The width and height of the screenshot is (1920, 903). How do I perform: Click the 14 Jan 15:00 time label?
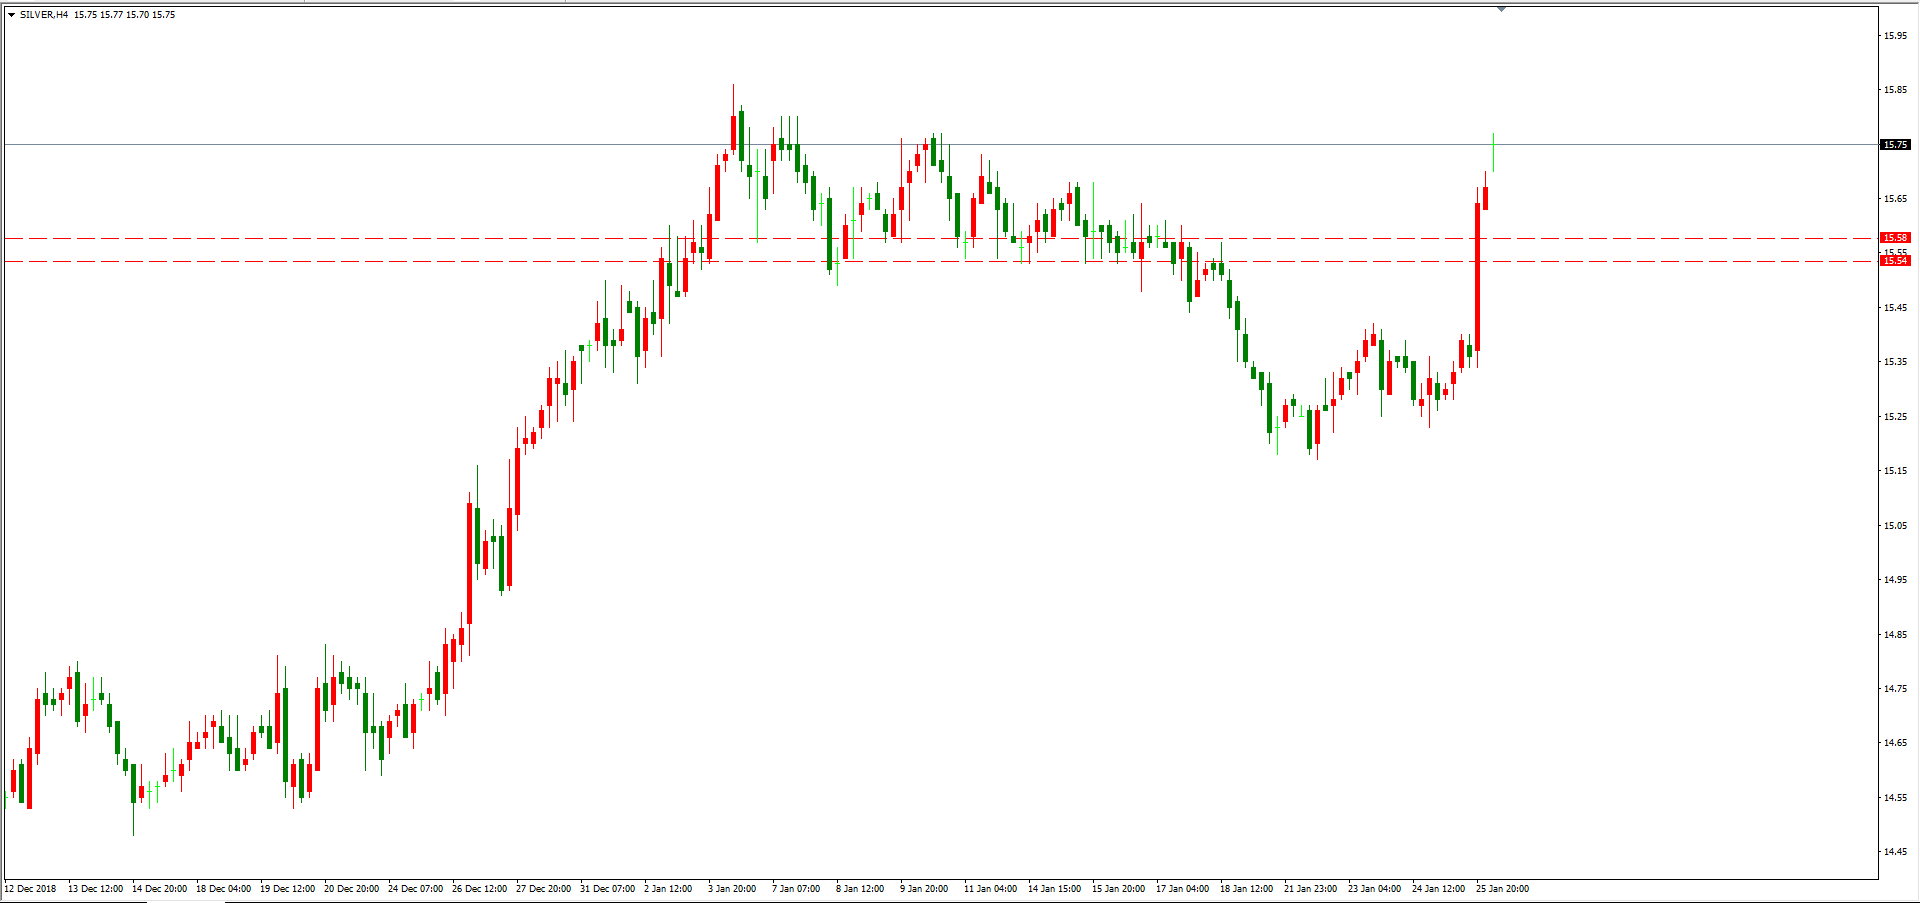point(1055,889)
